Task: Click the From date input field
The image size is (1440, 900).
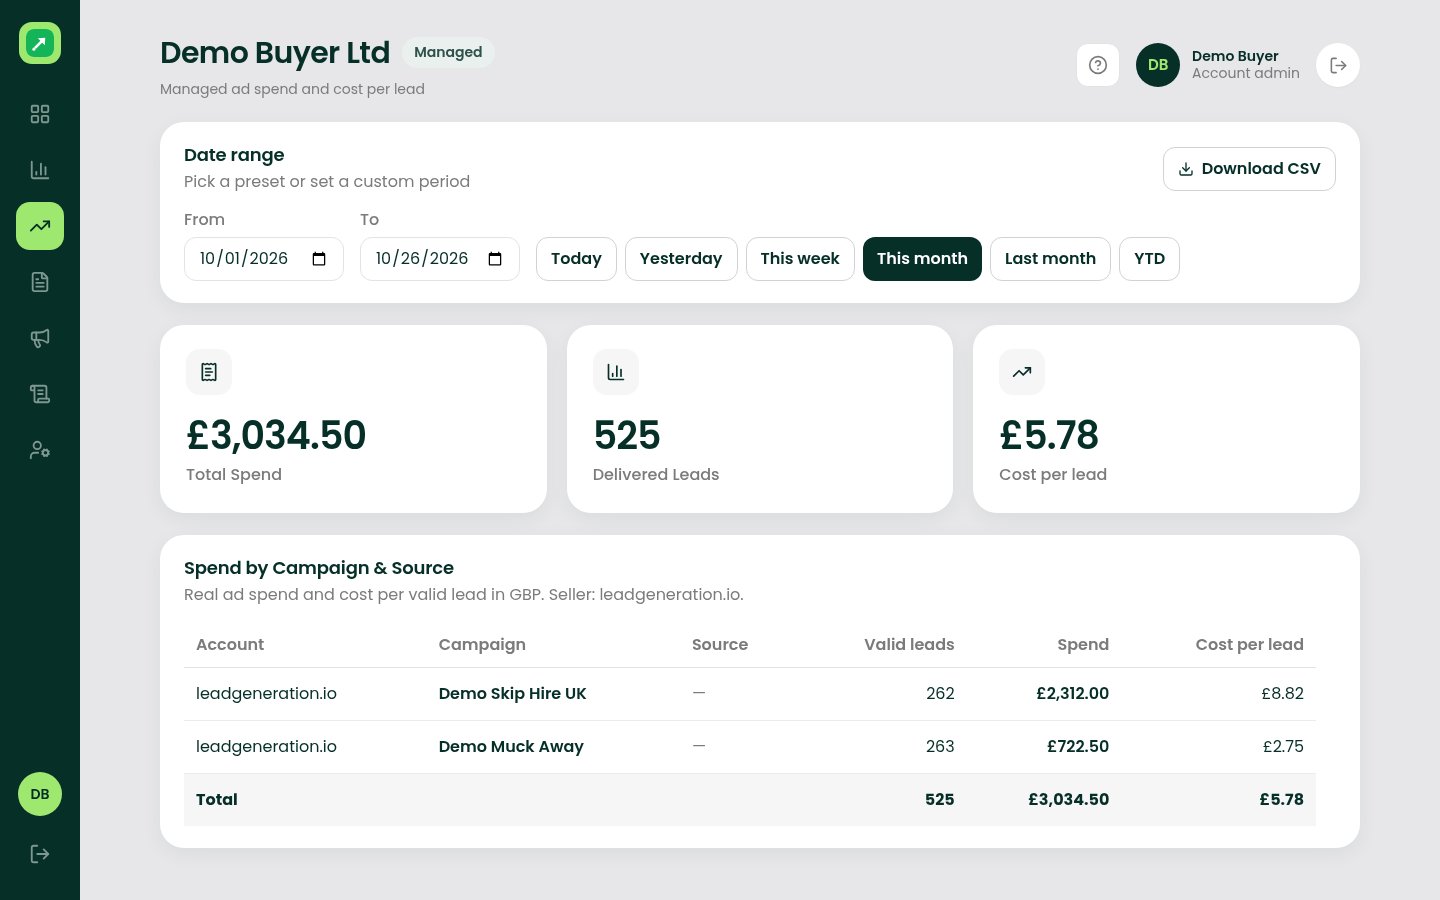Action: tap(264, 259)
